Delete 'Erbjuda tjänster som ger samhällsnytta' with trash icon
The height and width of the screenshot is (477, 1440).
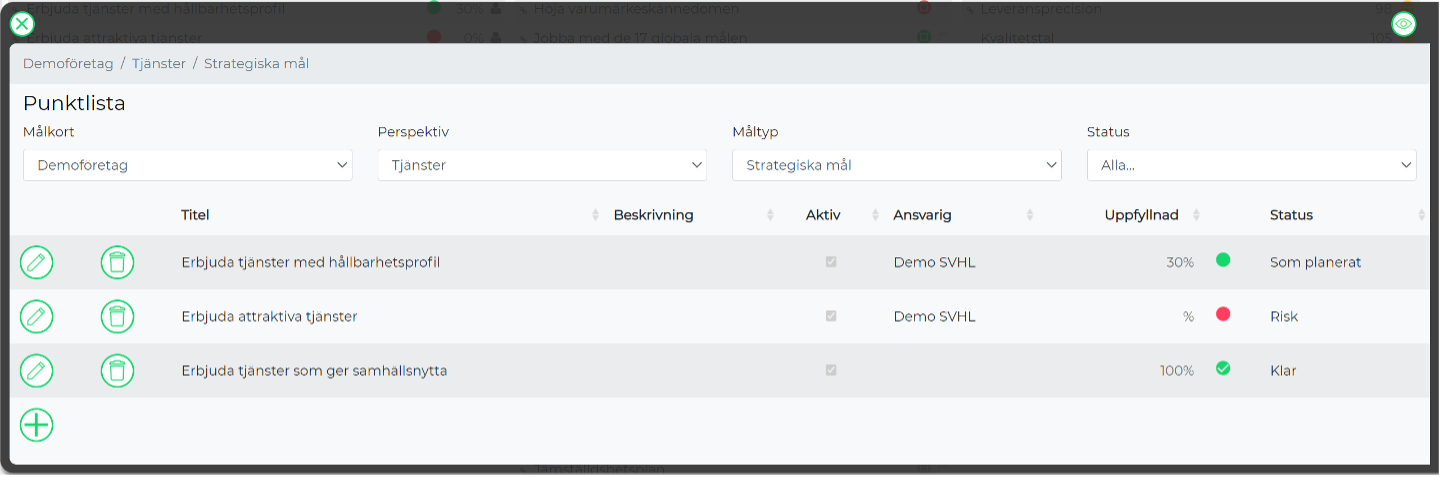(117, 370)
